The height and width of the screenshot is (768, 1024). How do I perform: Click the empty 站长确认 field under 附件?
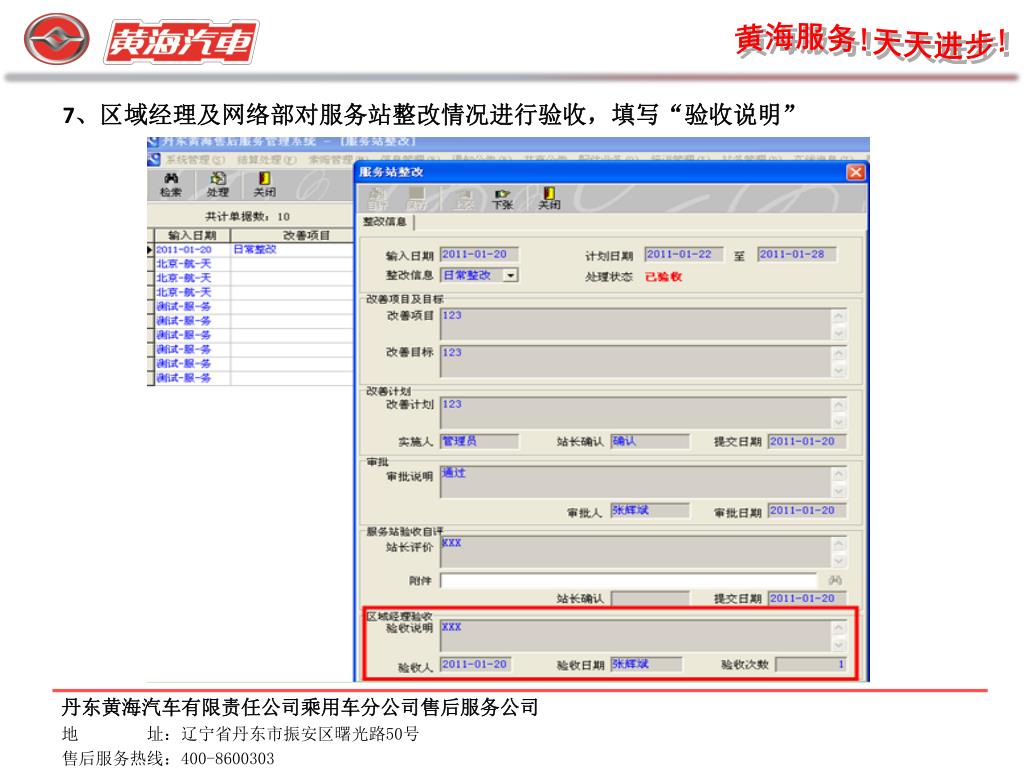[650, 598]
